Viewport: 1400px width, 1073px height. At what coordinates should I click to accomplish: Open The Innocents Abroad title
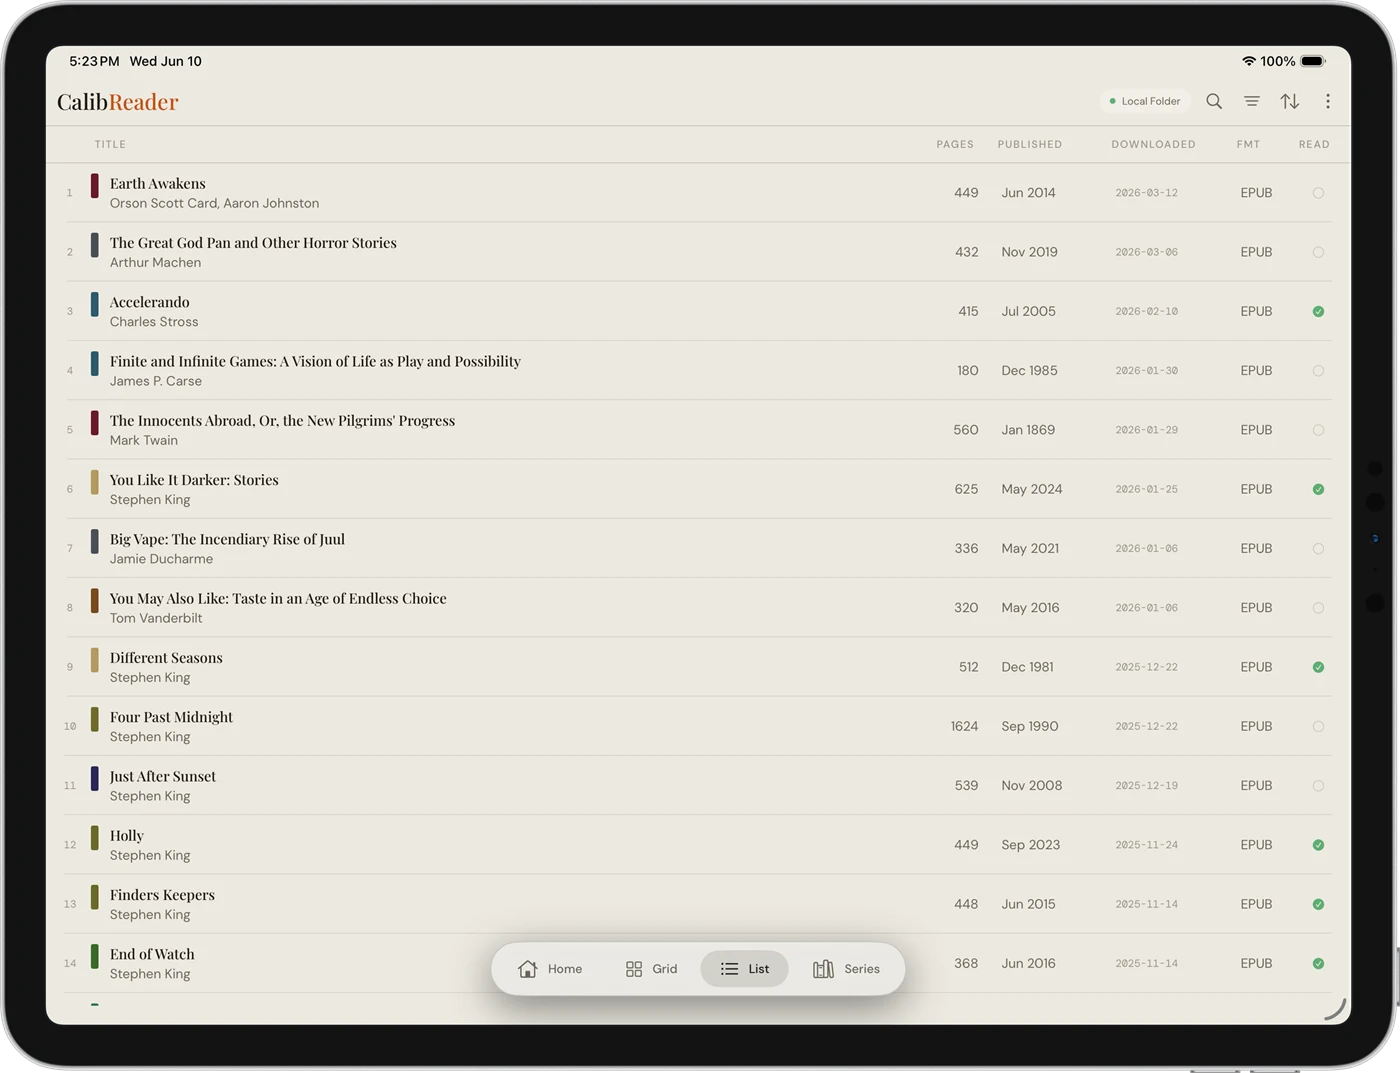(x=282, y=421)
